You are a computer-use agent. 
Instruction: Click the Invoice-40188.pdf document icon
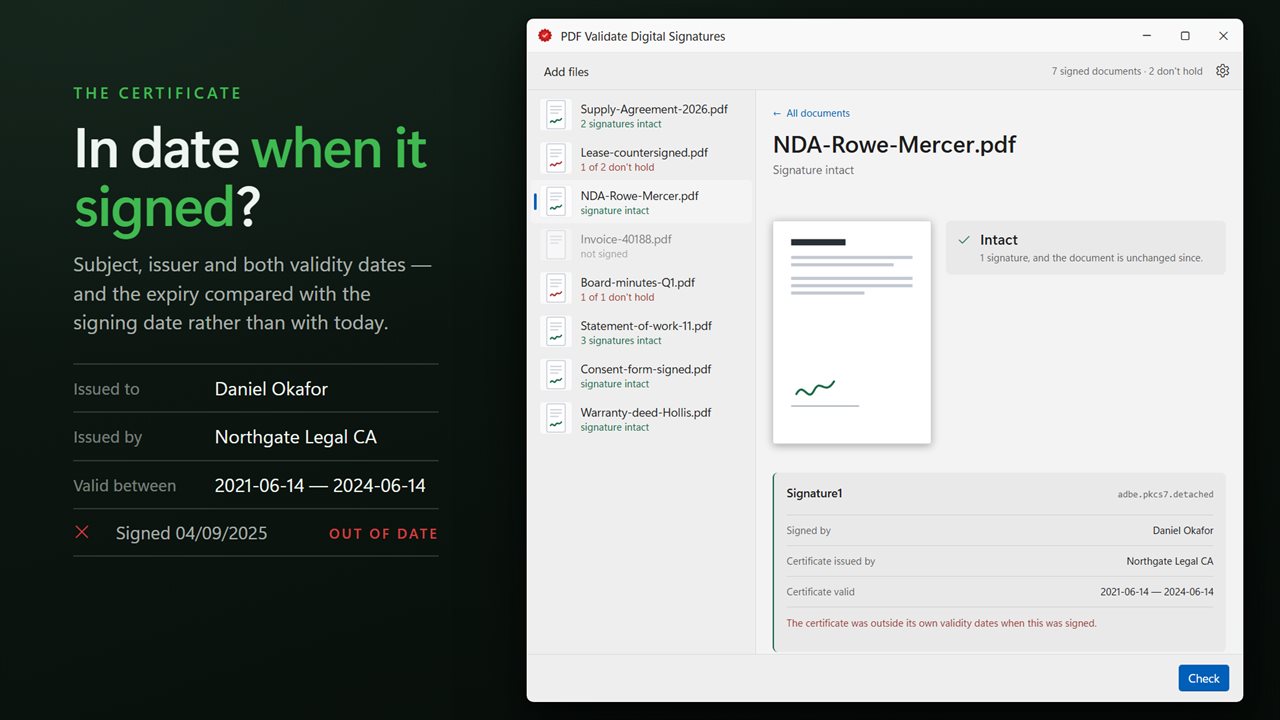coord(555,245)
